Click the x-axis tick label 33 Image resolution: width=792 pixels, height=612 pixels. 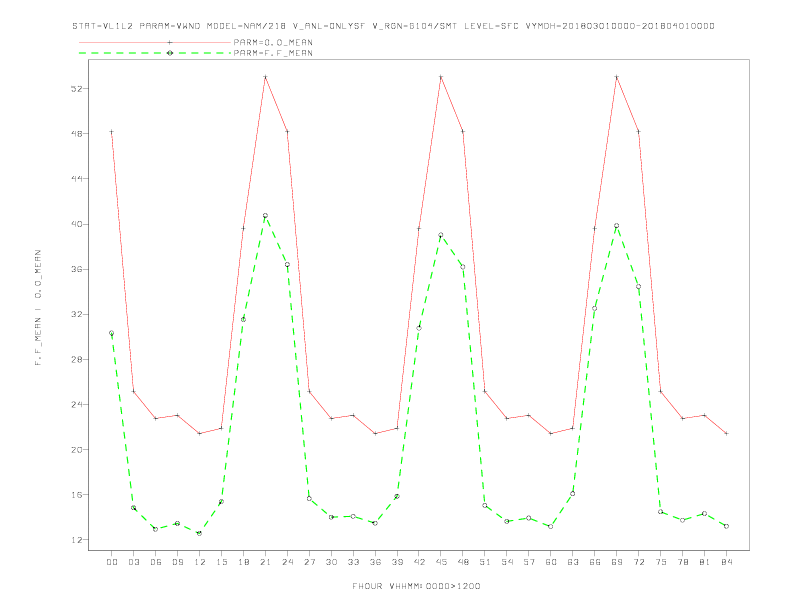pyautogui.click(x=353, y=562)
